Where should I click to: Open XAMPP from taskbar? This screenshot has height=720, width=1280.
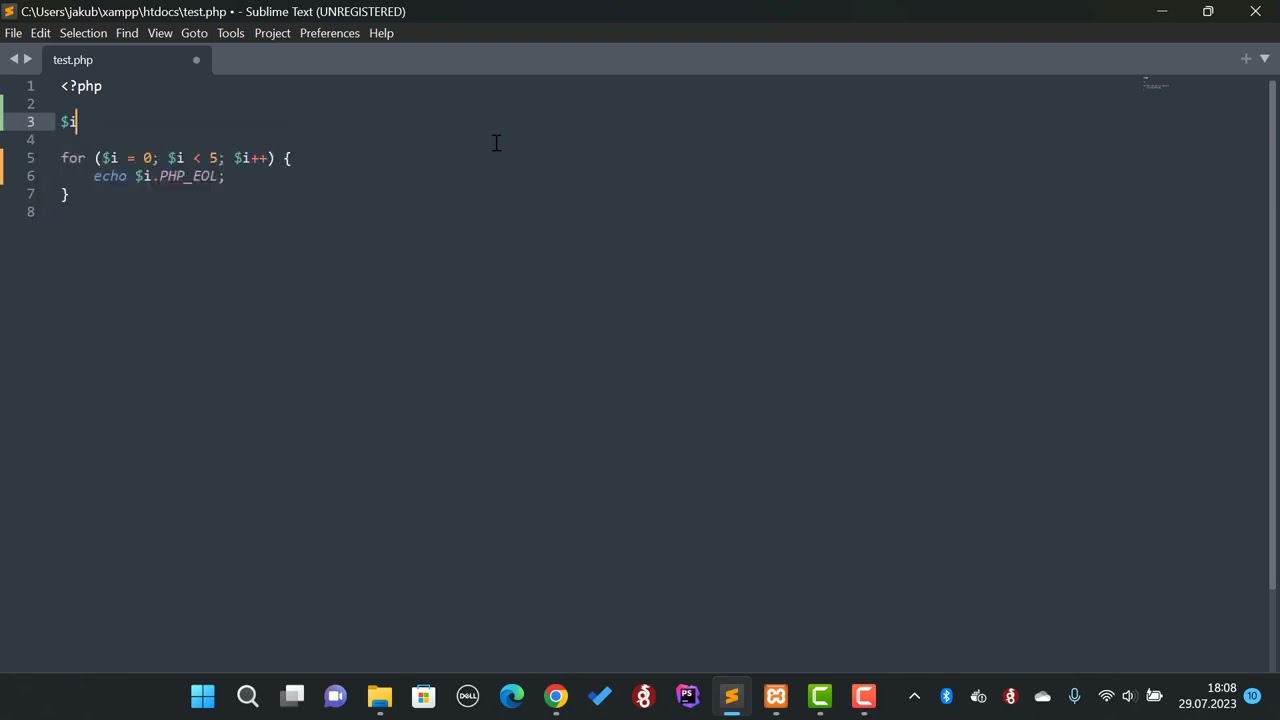tap(776, 696)
